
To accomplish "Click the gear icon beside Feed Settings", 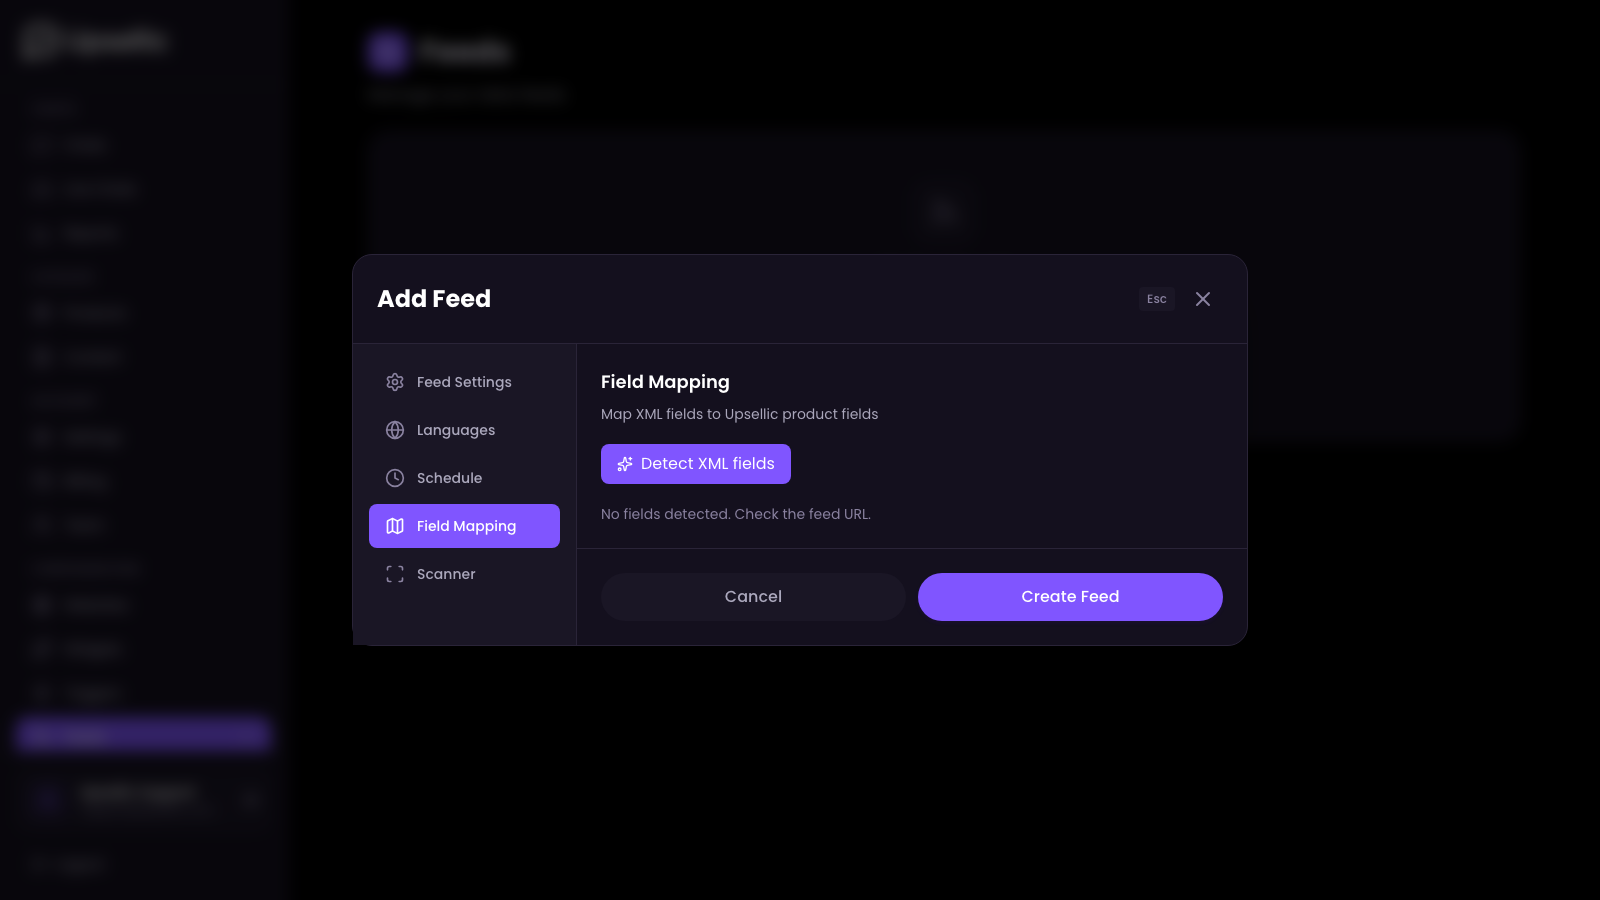I will click(395, 382).
